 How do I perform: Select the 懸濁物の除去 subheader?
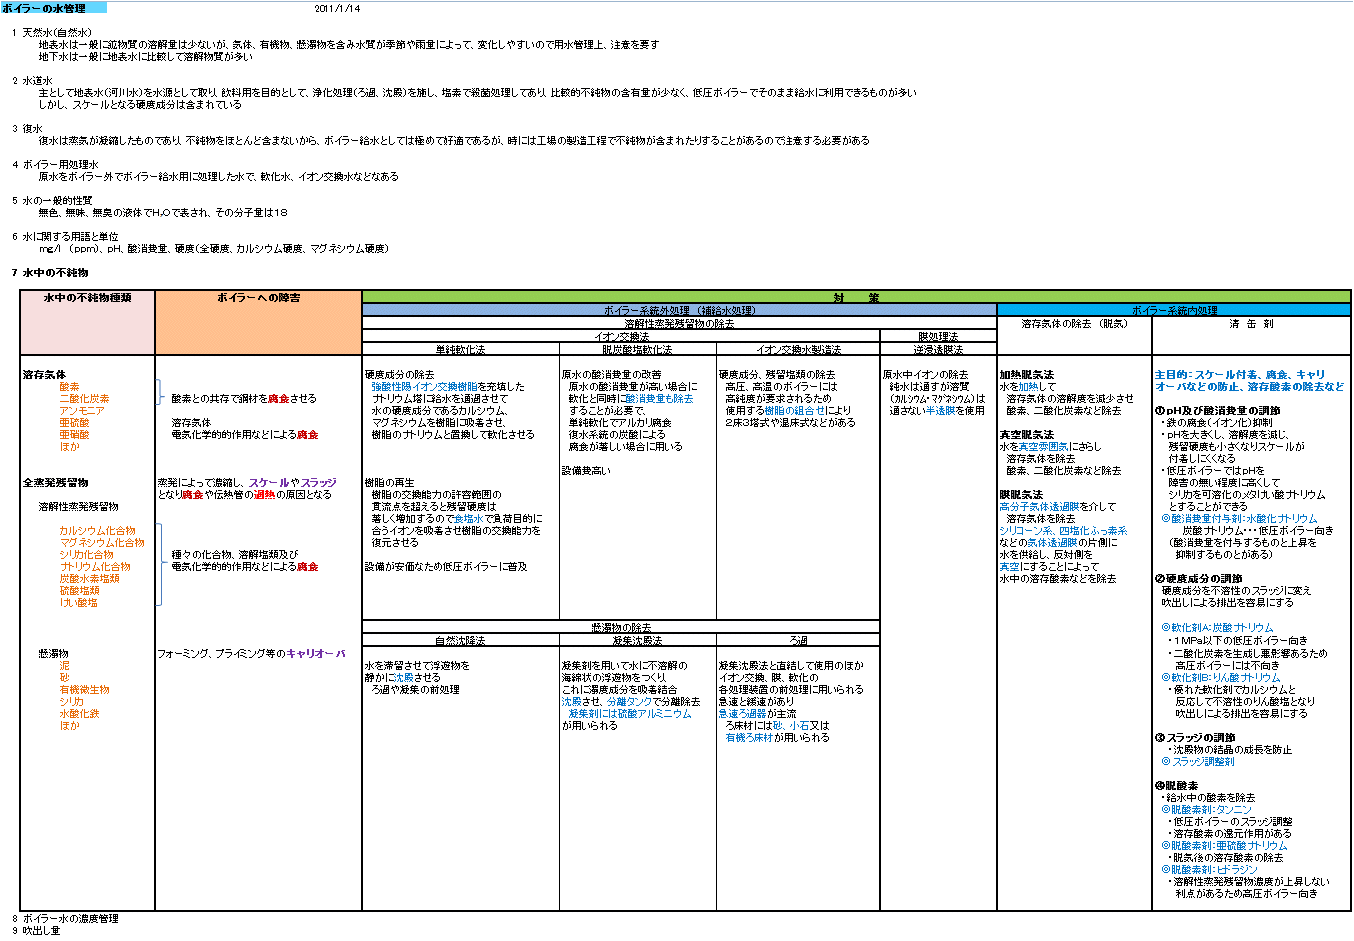click(621, 627)
